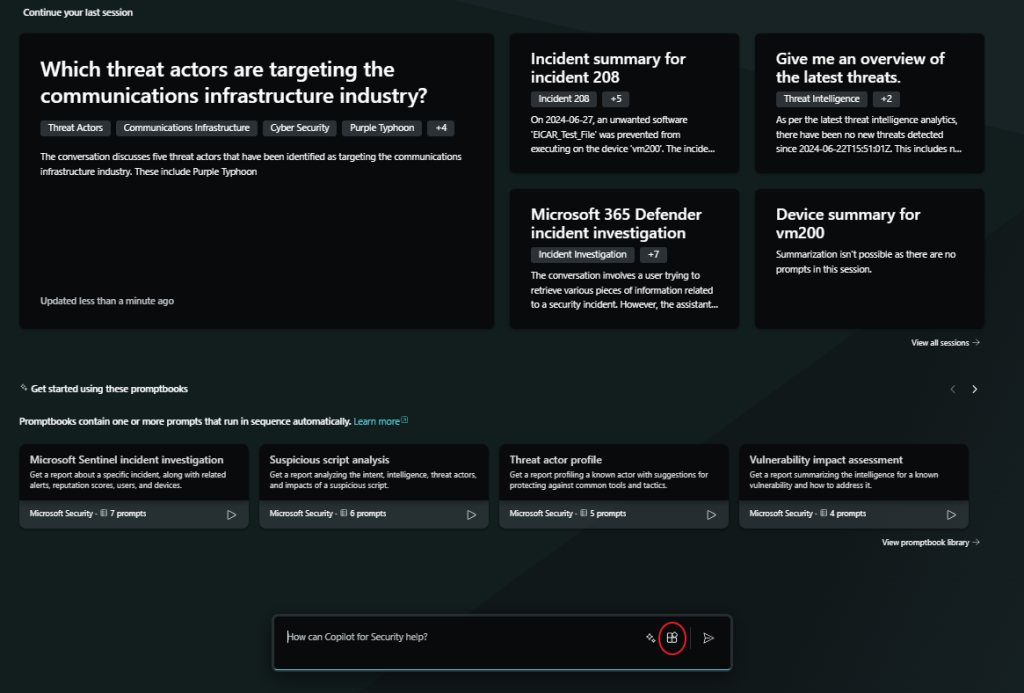Run the Vulnerability impact assessment promptbook
This screenshot has width=1024, height=693.
pyautogui.click(x=951, y=515)
